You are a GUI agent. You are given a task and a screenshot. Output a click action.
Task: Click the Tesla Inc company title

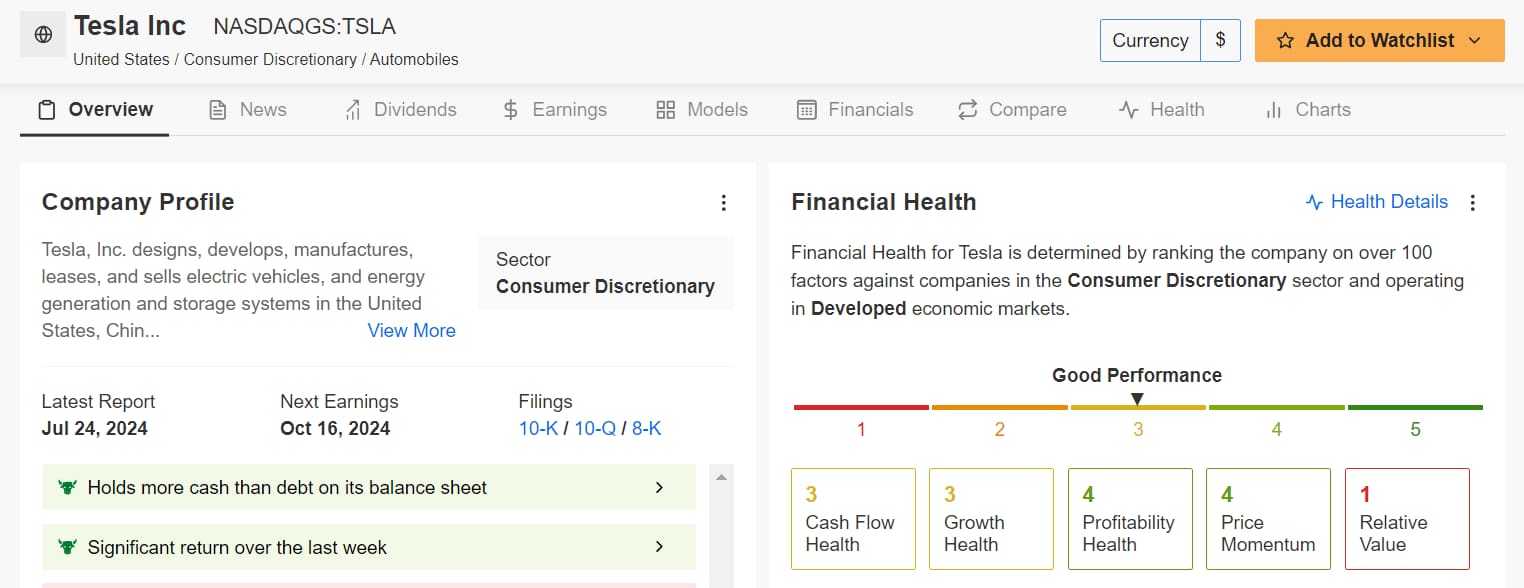pos(130,25)
